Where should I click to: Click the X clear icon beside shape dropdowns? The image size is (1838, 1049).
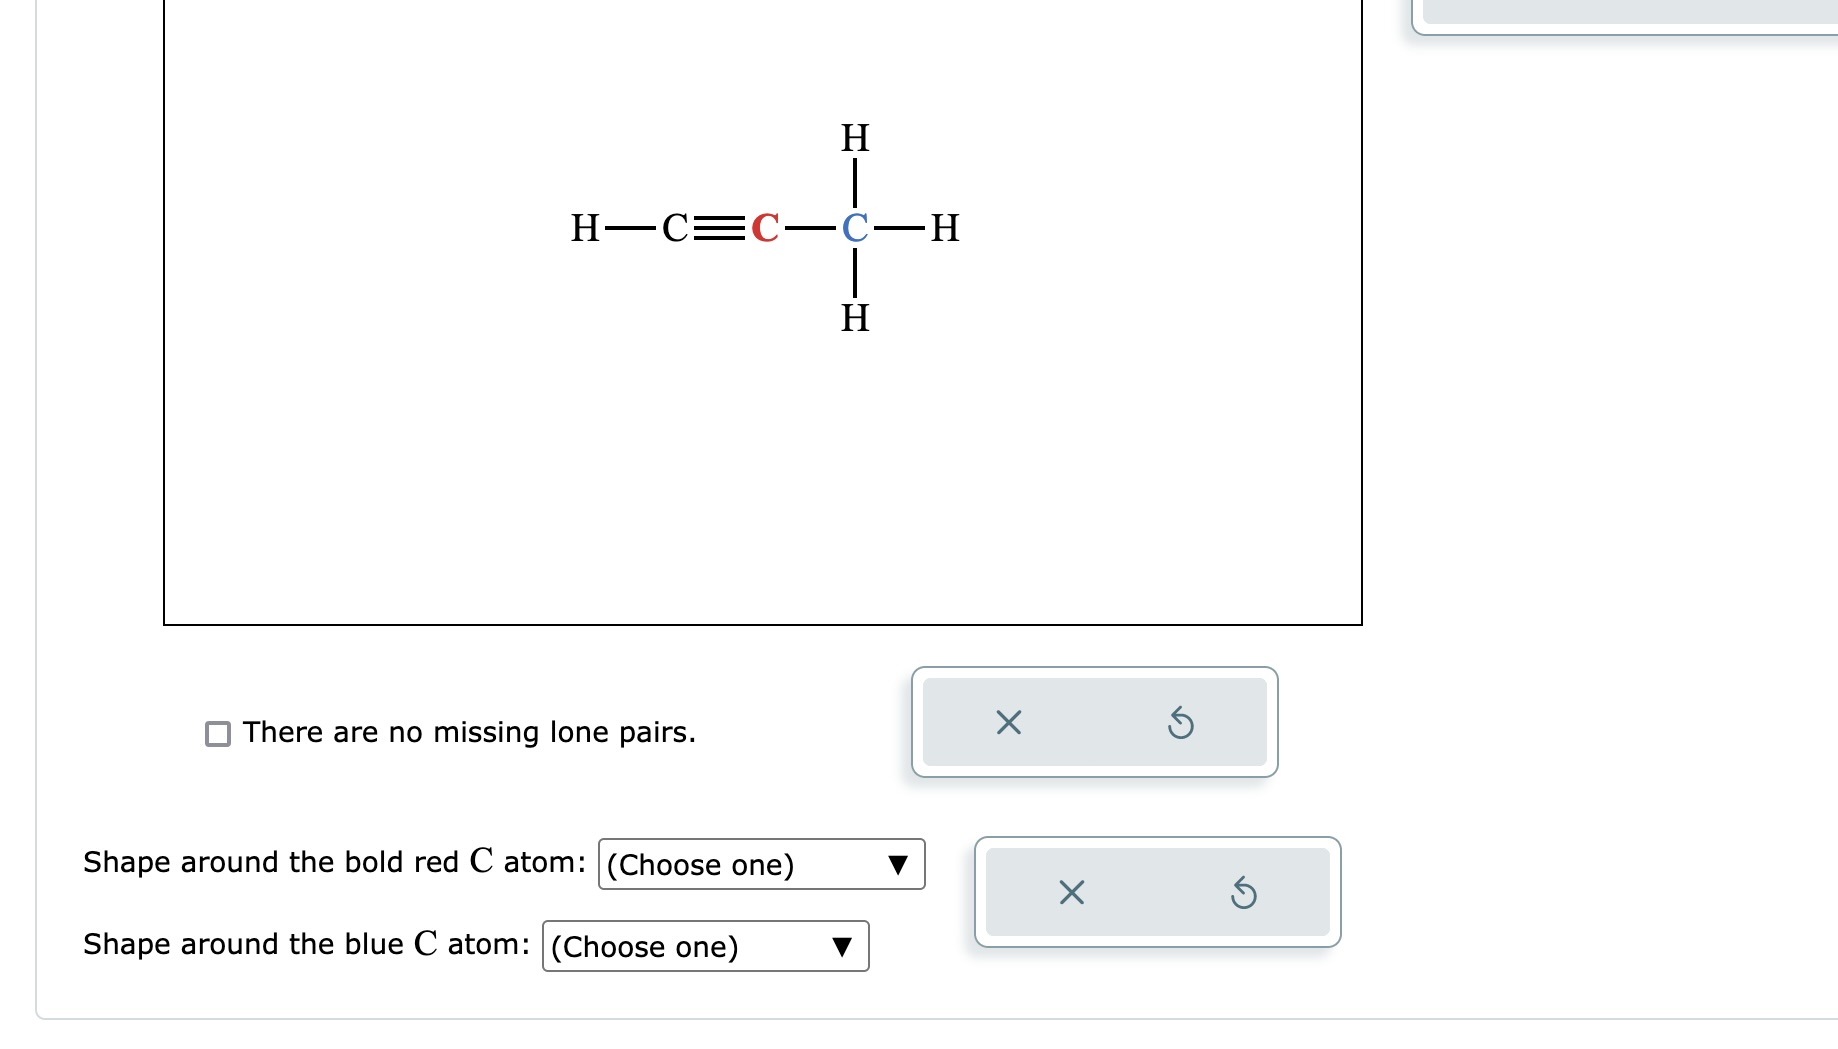[1070, 893]
